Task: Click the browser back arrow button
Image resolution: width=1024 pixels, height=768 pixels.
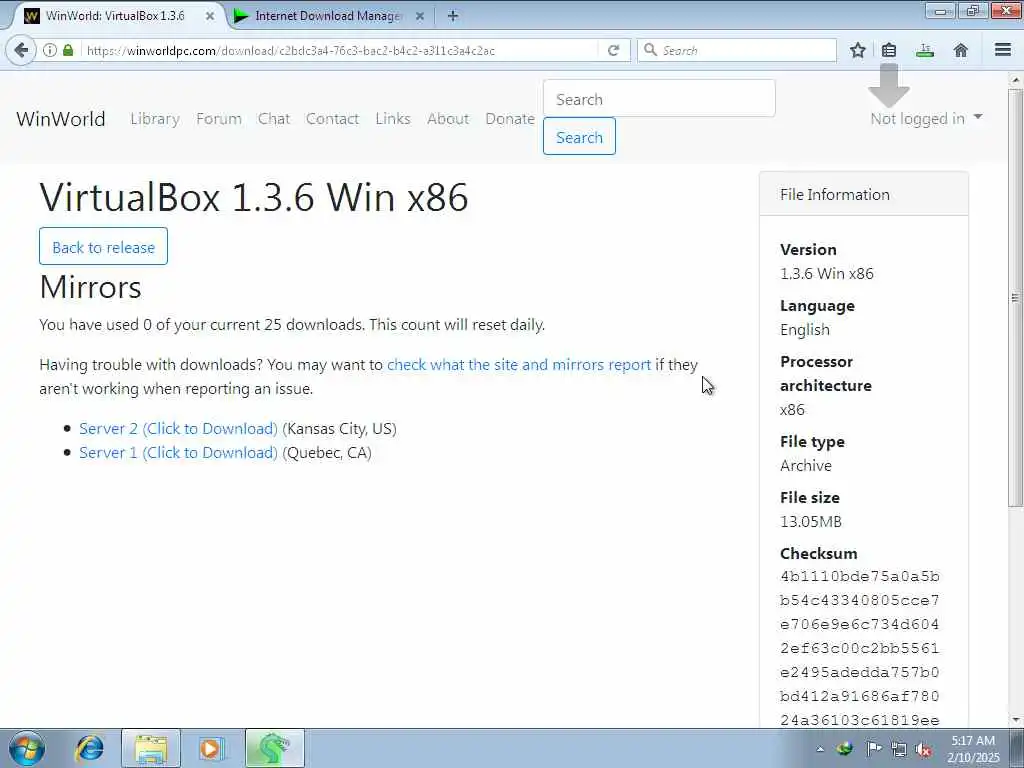Action: click(x=21, y=50)
